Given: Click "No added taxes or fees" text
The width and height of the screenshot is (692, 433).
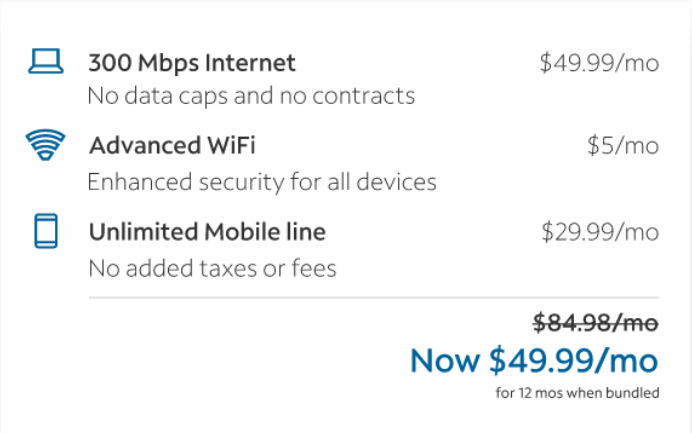Looking at the screenshot, I should [x=212, y=268].
